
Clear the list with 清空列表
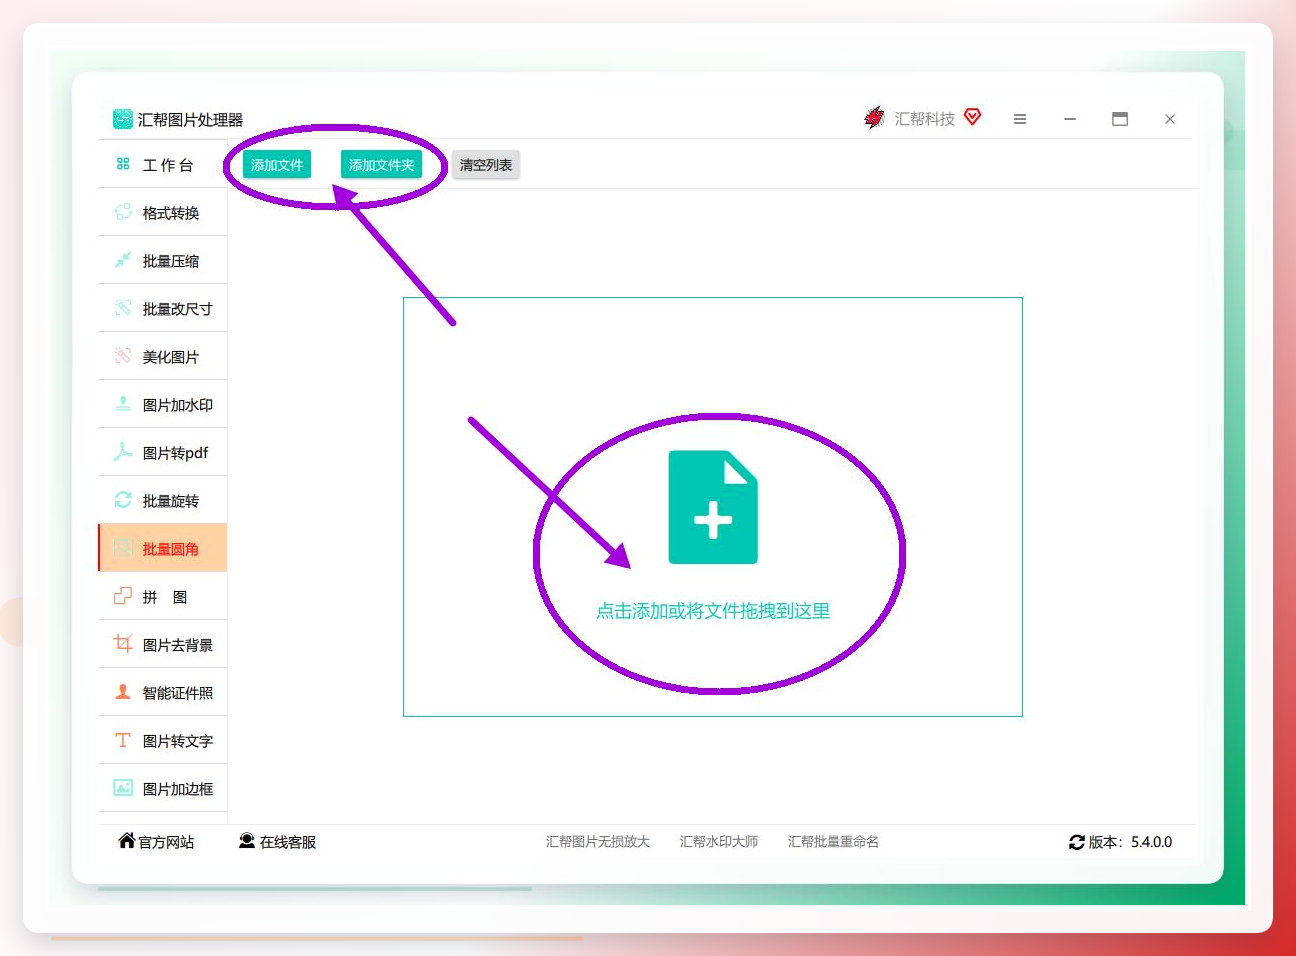pyautogui.click(x=486, y=165)
